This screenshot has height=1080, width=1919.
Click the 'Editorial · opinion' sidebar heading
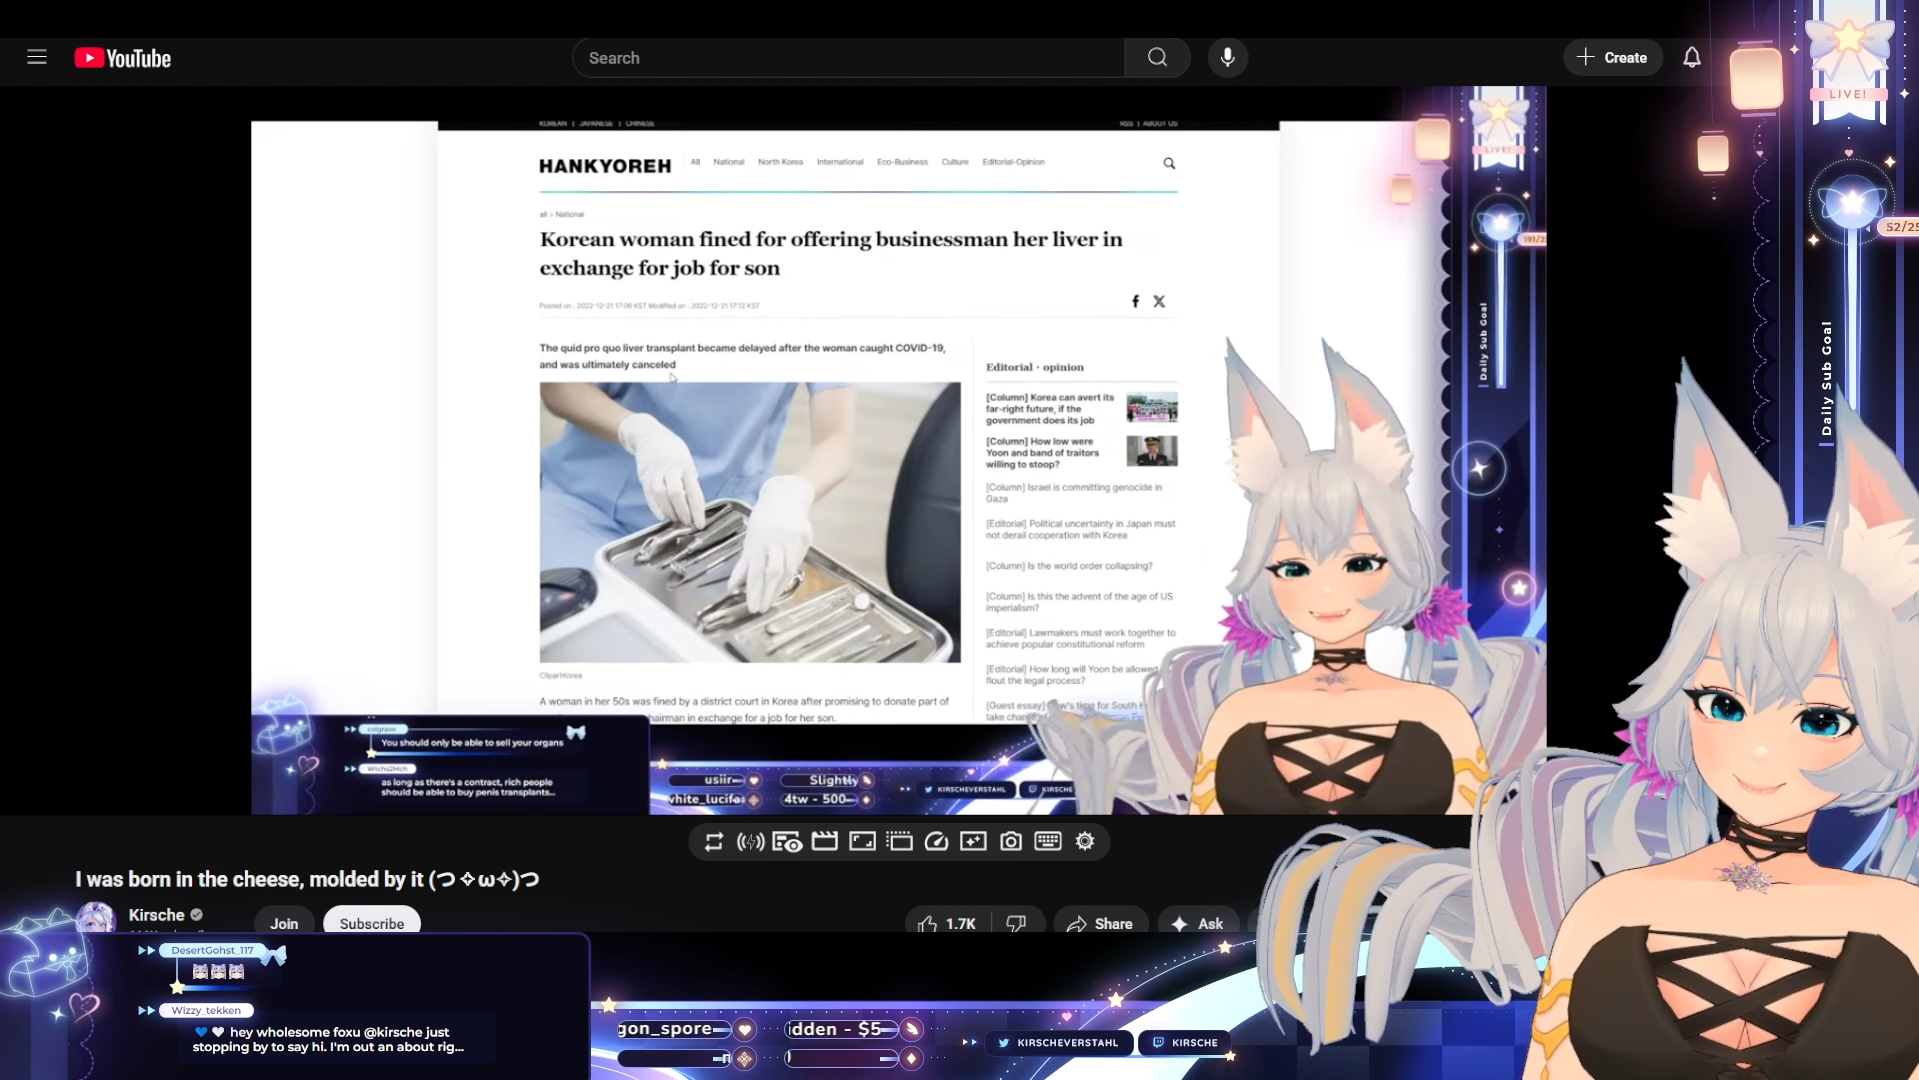click(1035, 367)
